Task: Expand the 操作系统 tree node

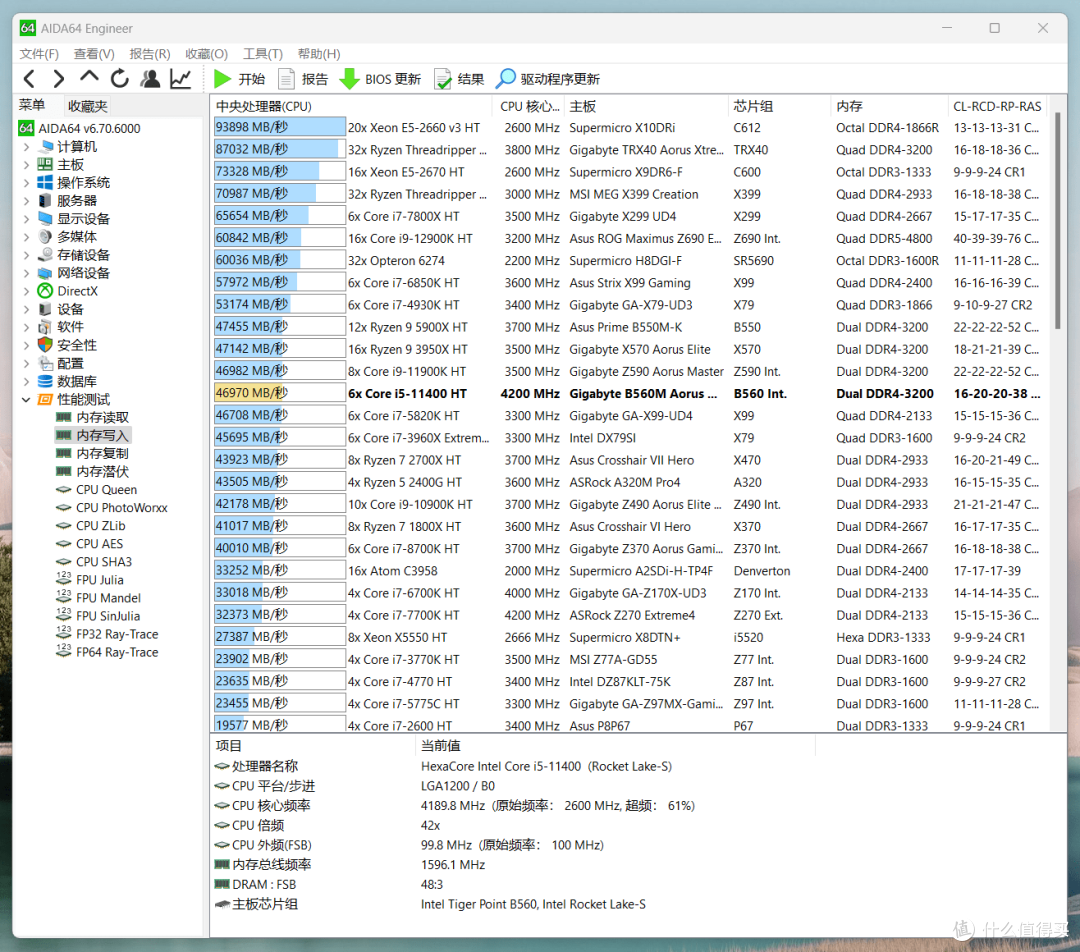Action: (26, 183)
